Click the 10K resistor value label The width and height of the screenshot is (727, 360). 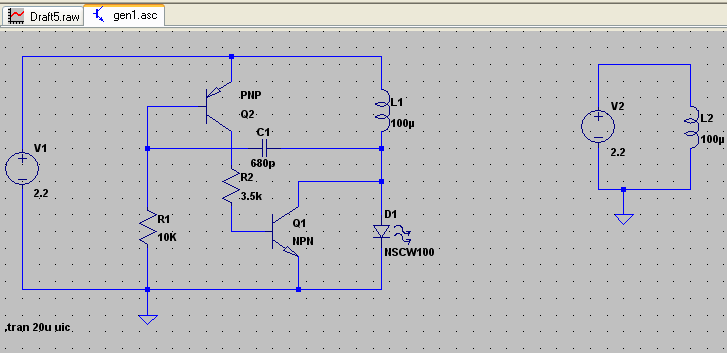167,237
